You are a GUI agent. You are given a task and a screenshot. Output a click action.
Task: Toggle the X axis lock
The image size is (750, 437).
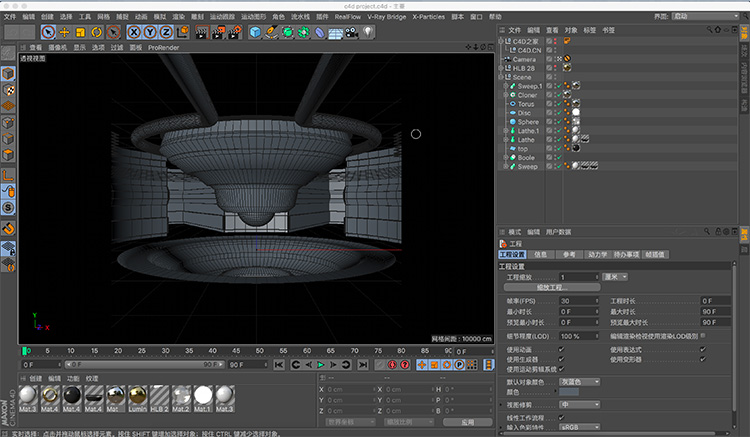click(134, 32)
